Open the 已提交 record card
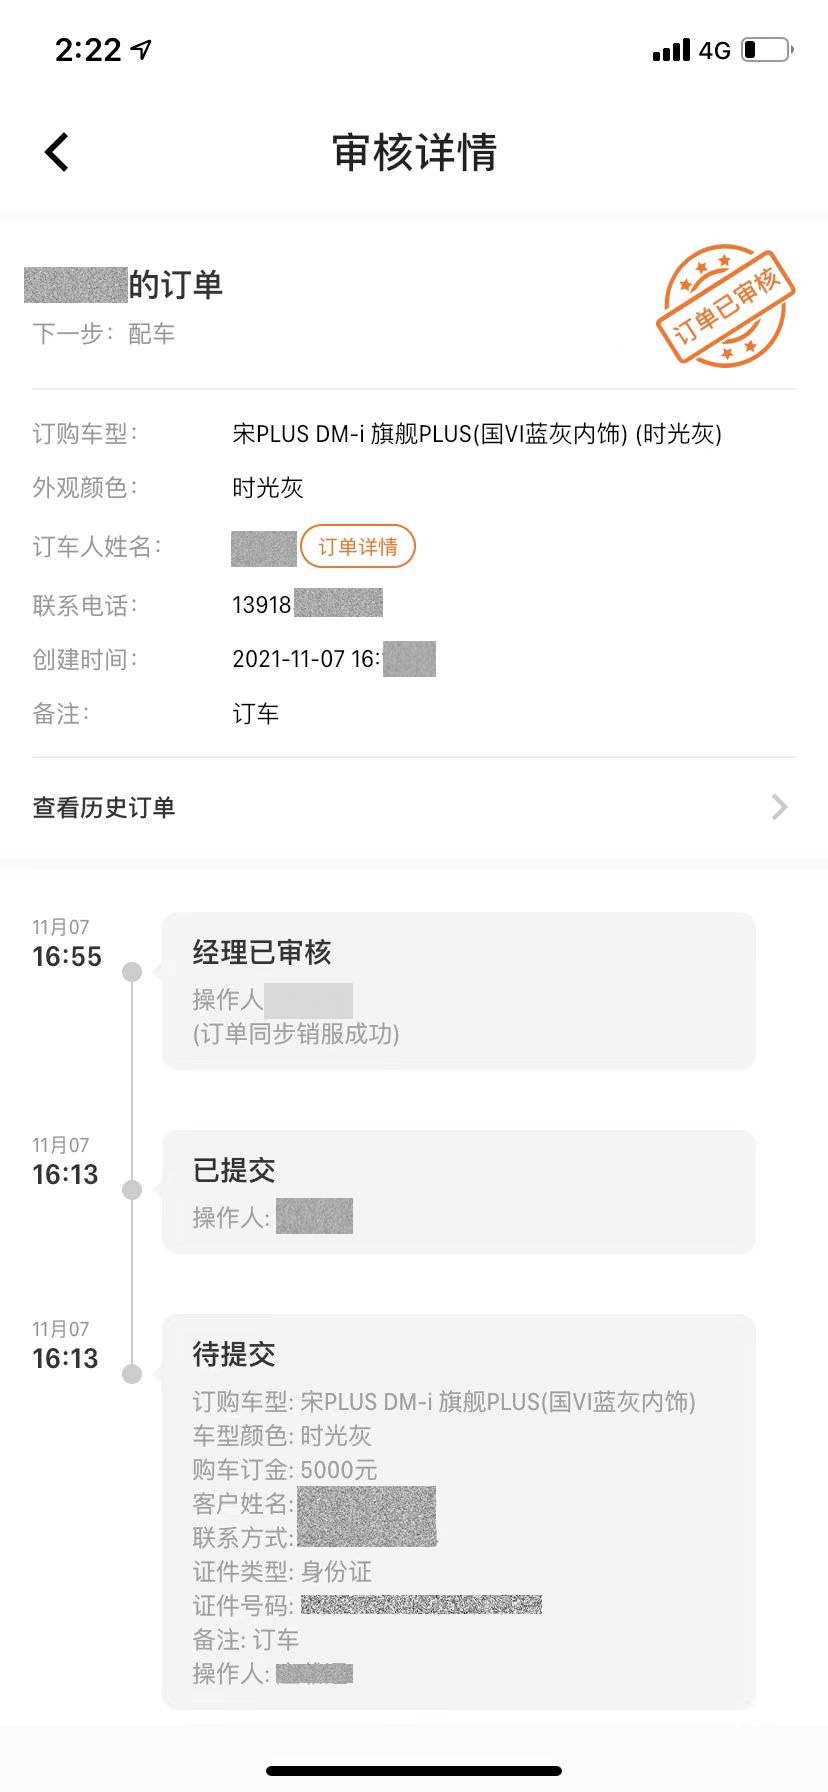Screen dimensions: 828x1792 click(458, 1191)
